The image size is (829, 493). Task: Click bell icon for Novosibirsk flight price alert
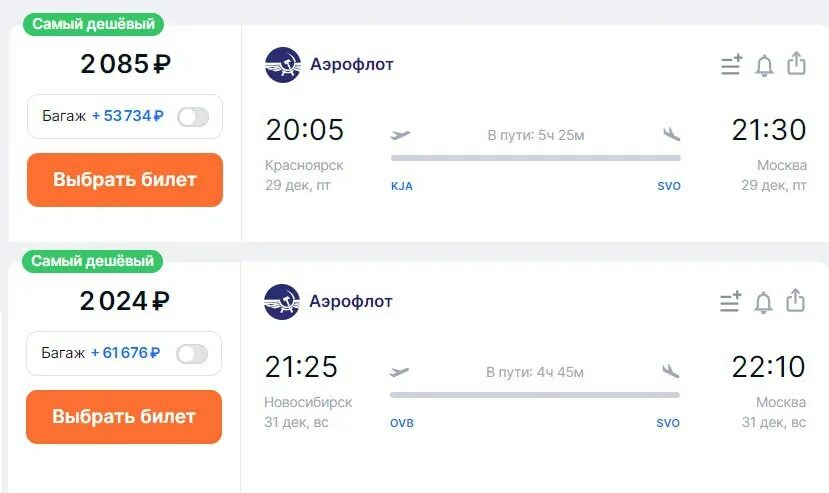coord(763,301)
